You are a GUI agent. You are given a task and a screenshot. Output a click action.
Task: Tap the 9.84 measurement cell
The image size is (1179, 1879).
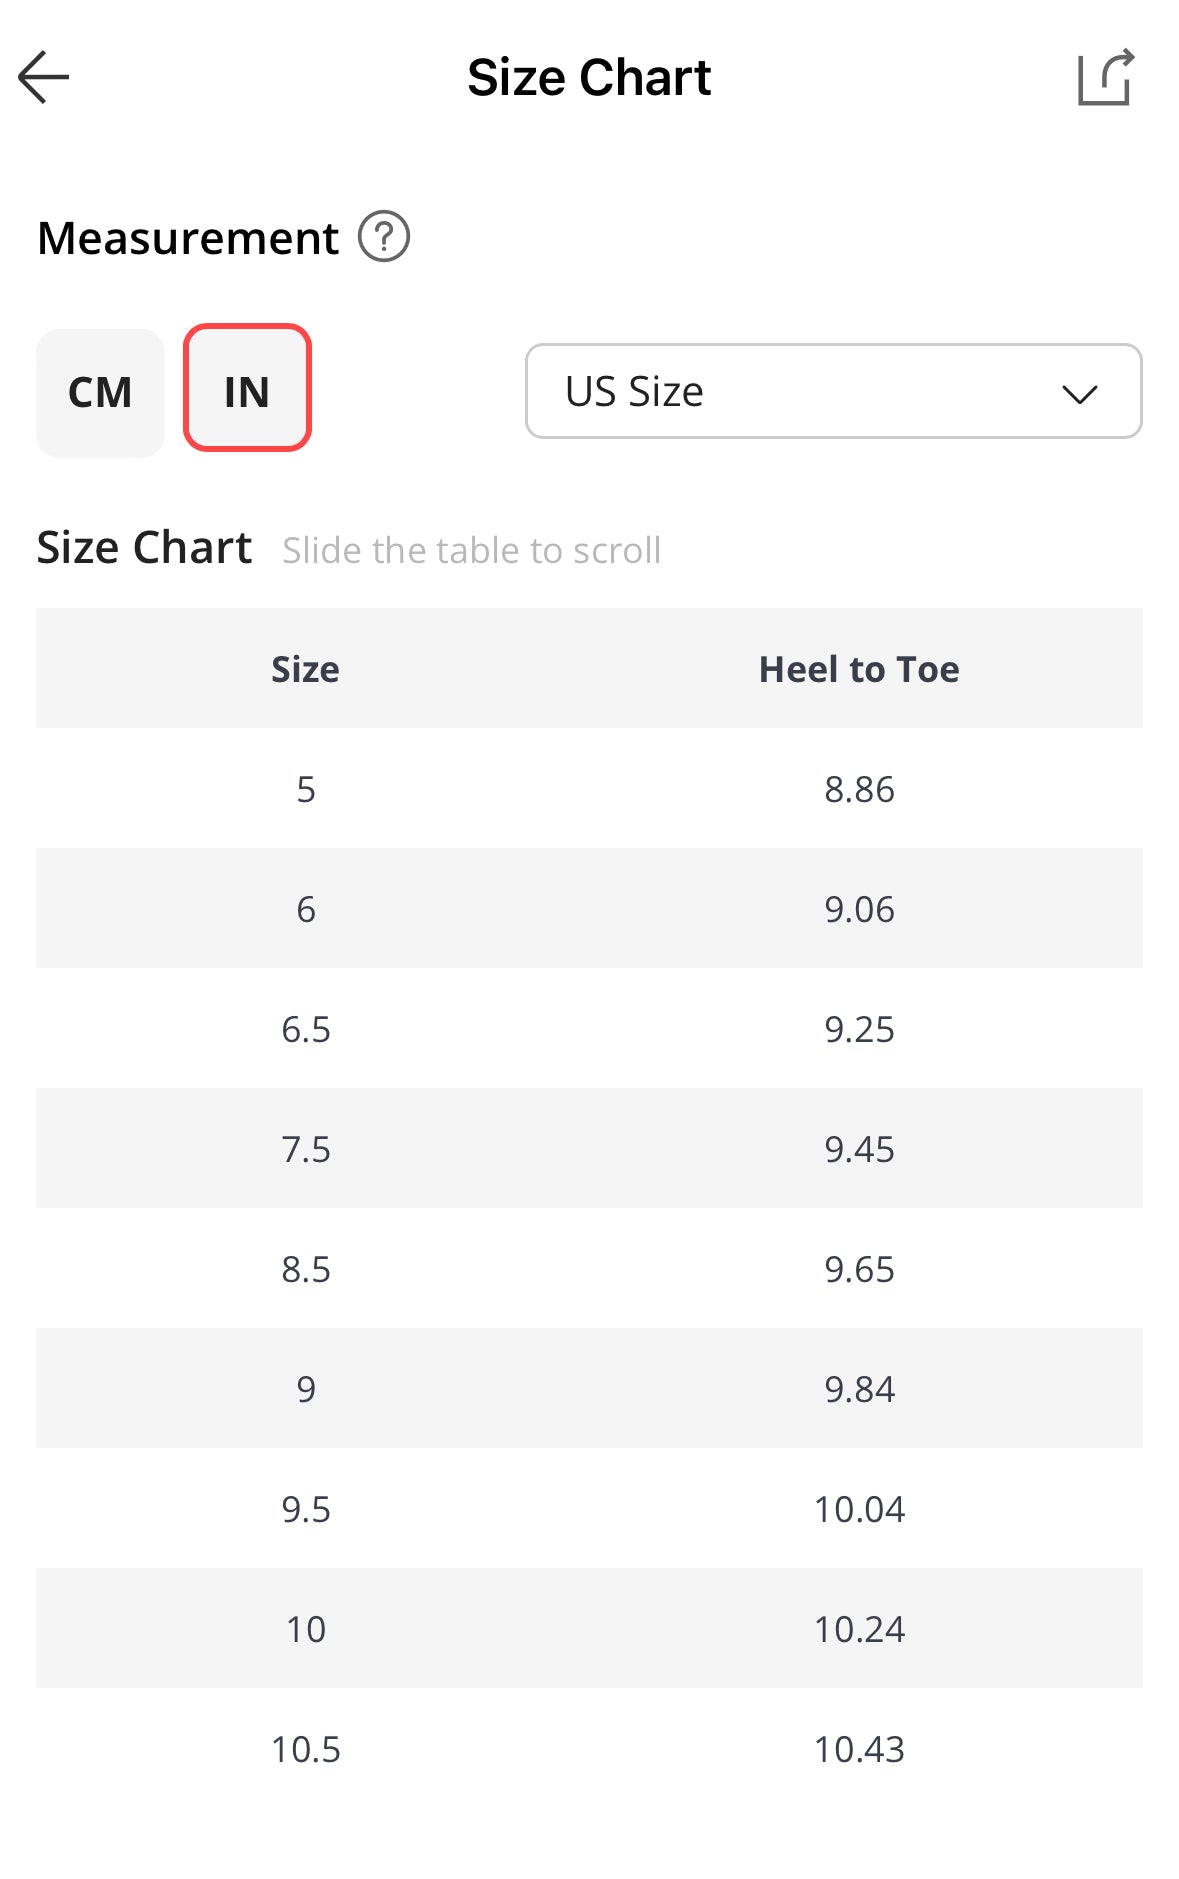(x=858, y=1389)
